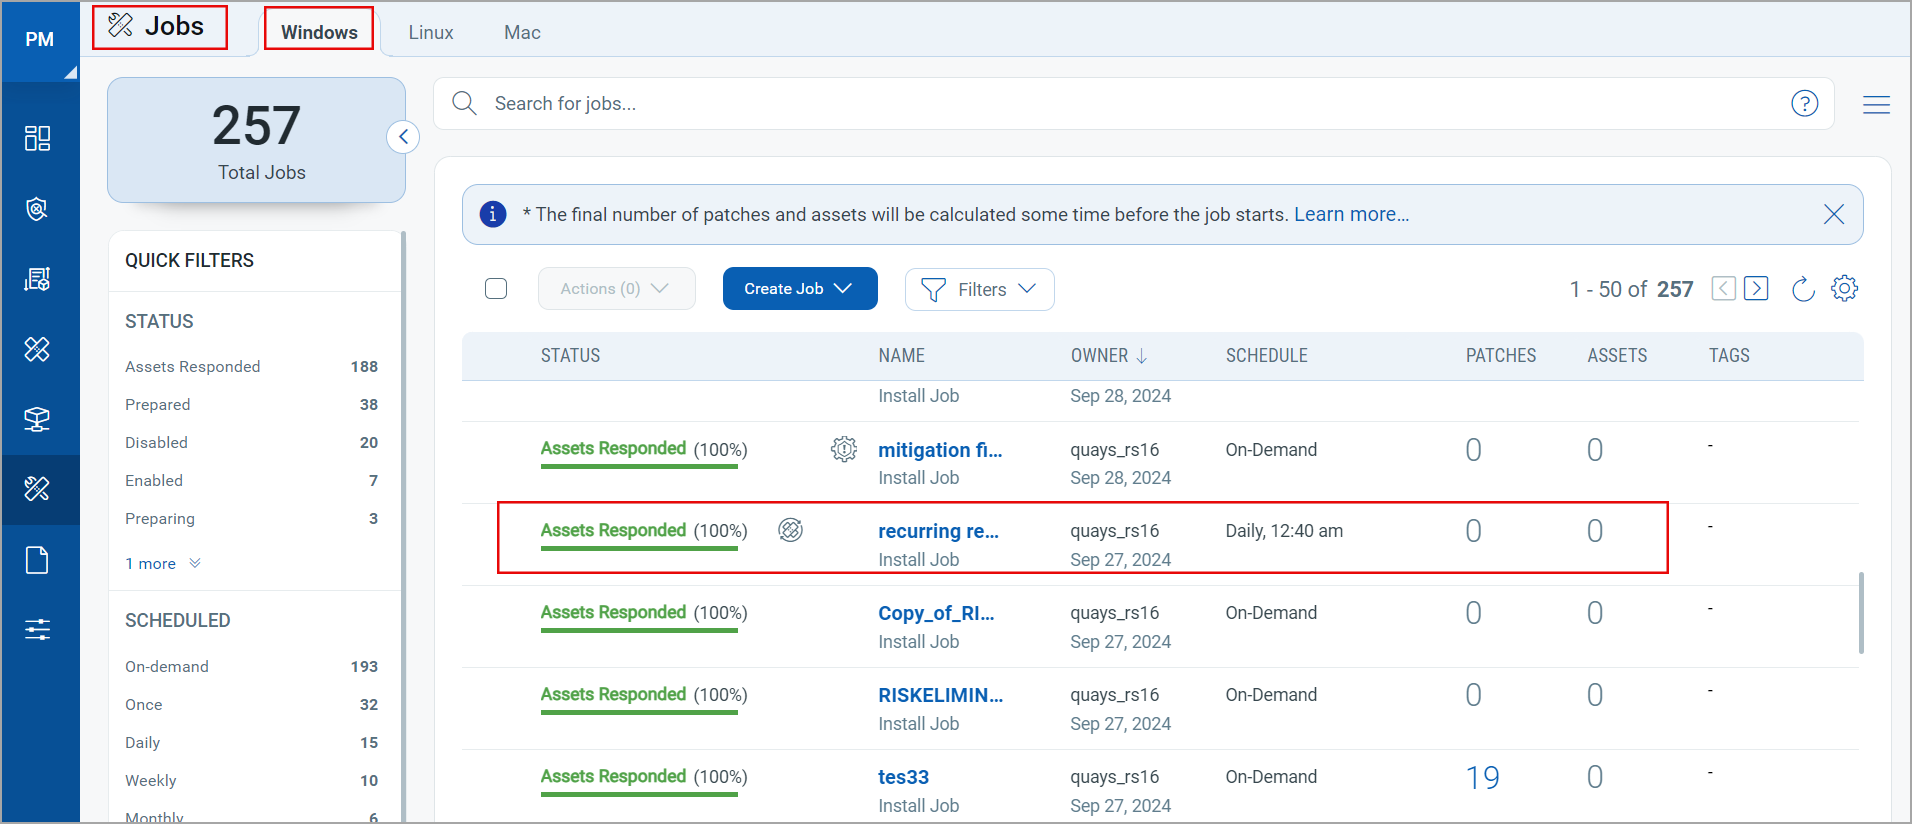1912x824 pixels.
Task: Click the Search for jobs field
Action: [1100, 104]
